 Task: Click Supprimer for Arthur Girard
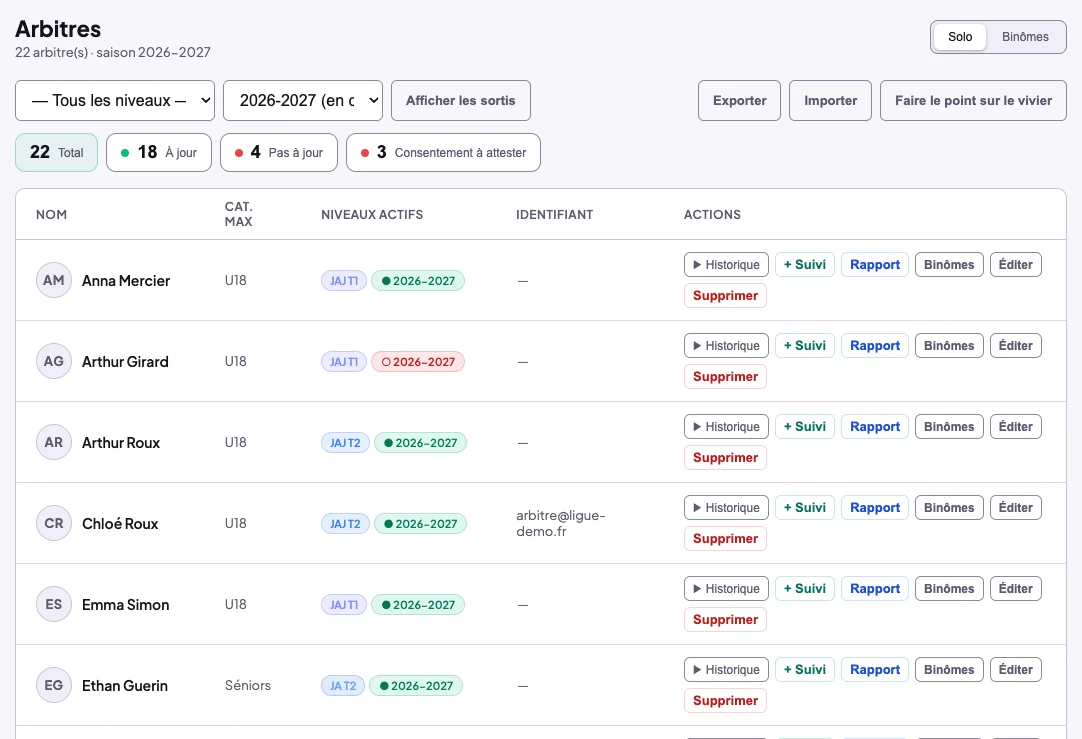pyautogui.click(x=725, y=376)
